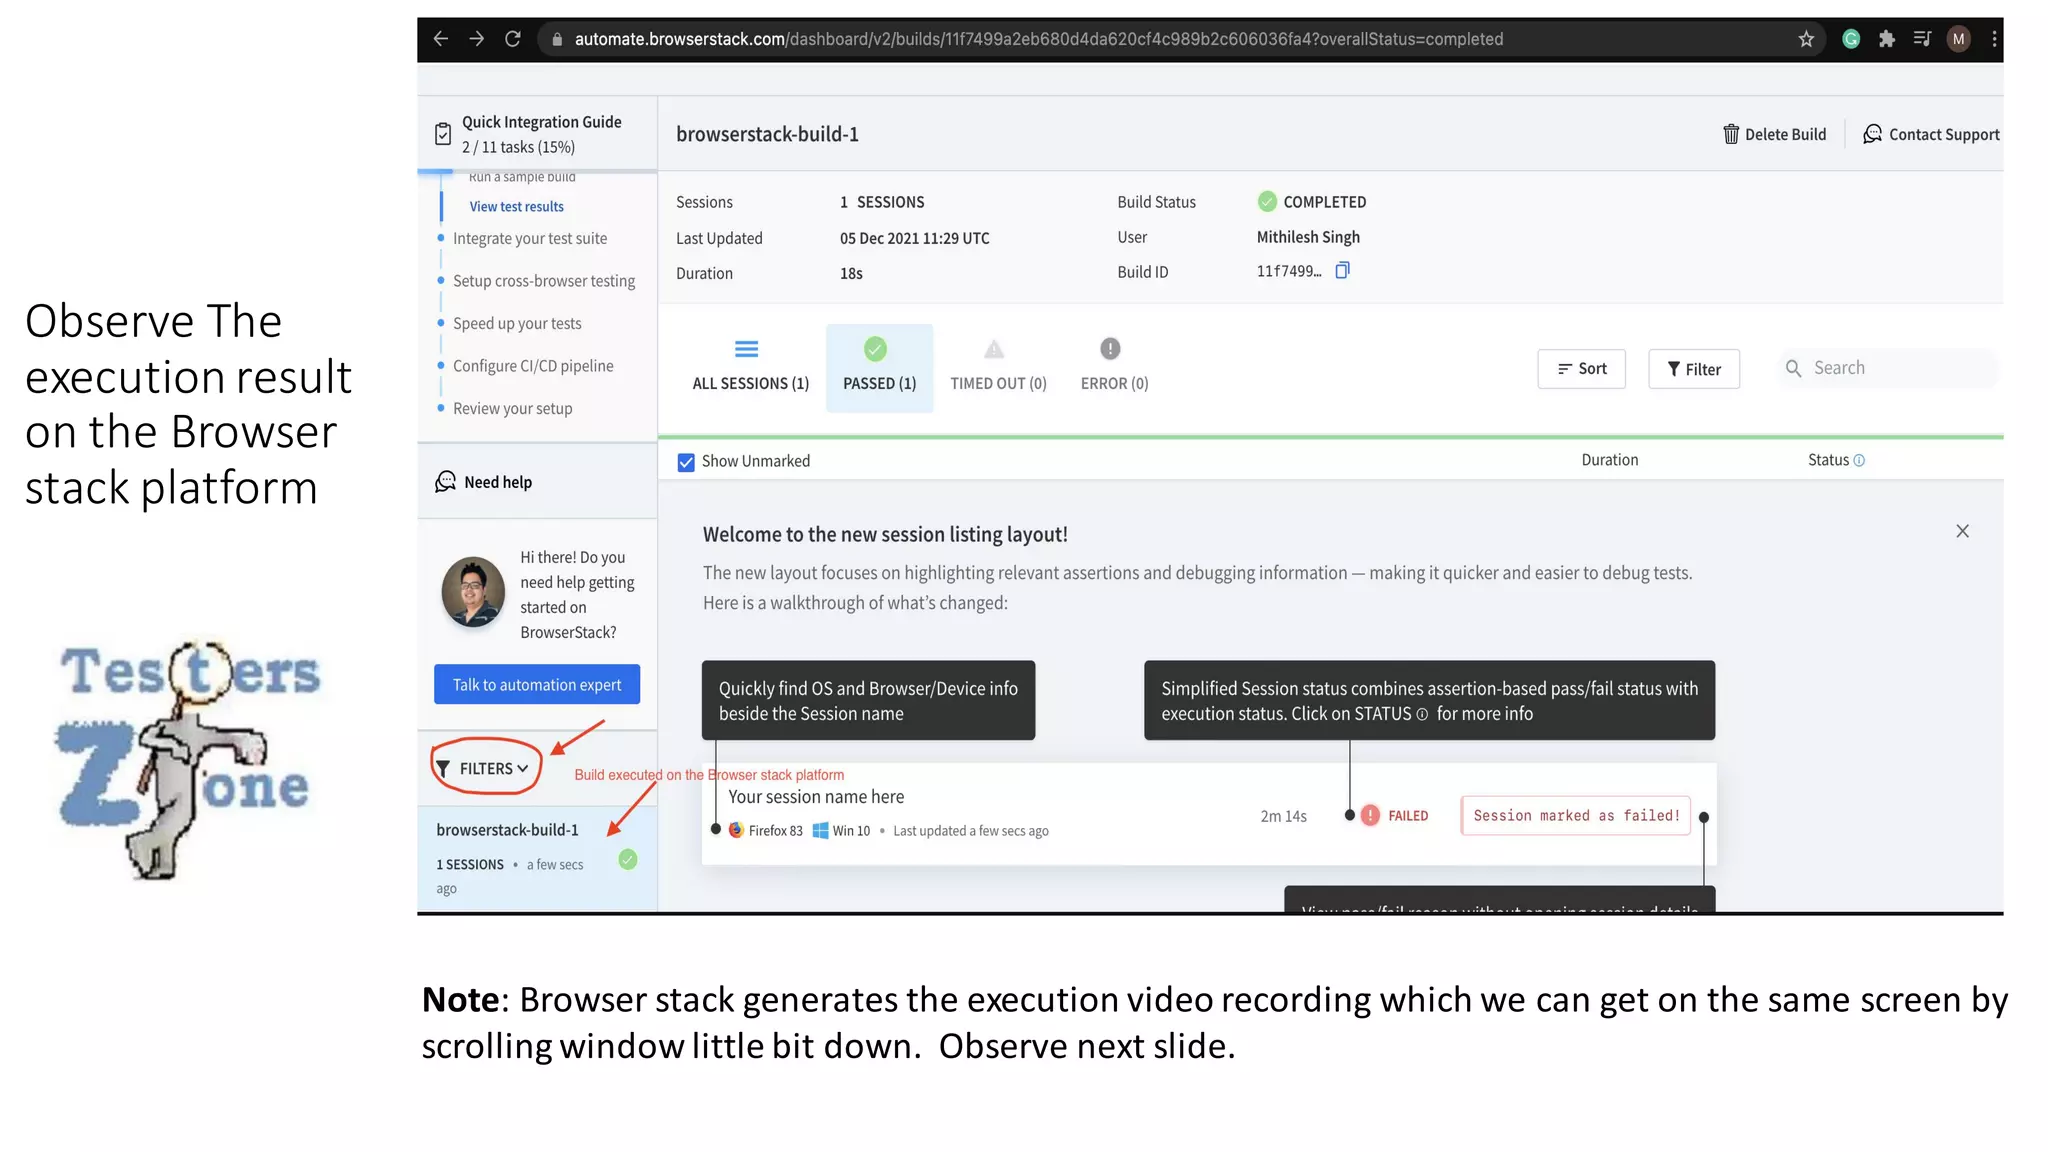Click the Quick Integration Guide progress bar
The height and width of the screenshot is (1152, 2048).
pos(536,172)
